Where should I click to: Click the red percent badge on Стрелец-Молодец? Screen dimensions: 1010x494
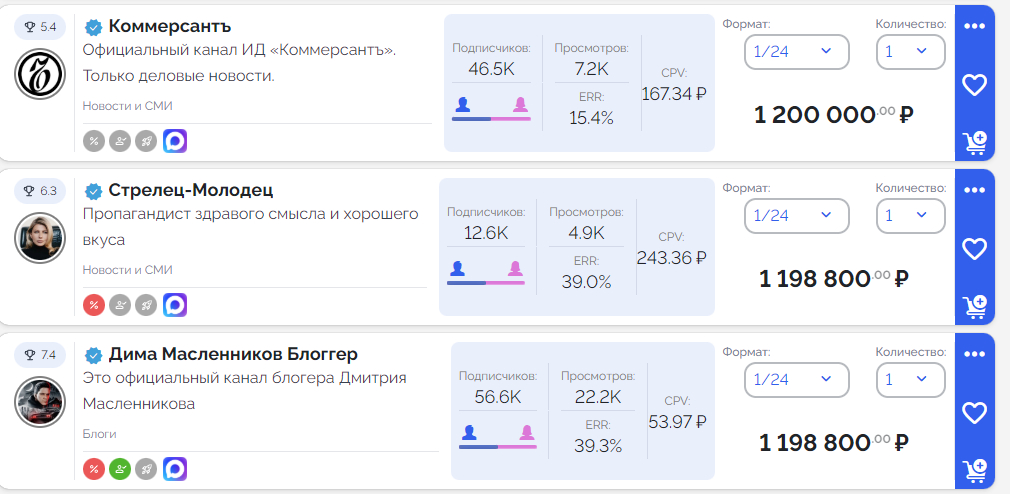(94, 305)
